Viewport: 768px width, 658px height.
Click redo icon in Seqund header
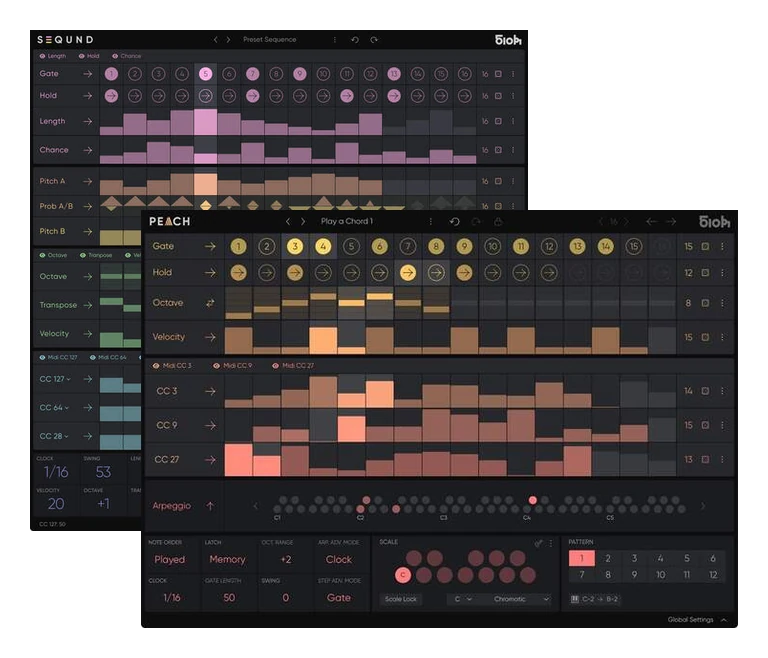click(x=374, y=40)
